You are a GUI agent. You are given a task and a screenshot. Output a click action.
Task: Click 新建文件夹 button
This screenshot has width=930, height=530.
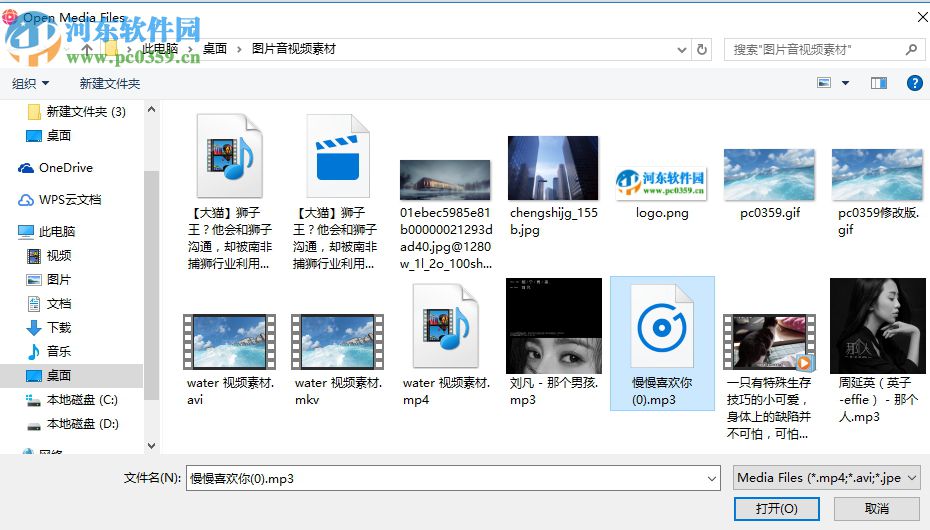[x=110, y=84]
